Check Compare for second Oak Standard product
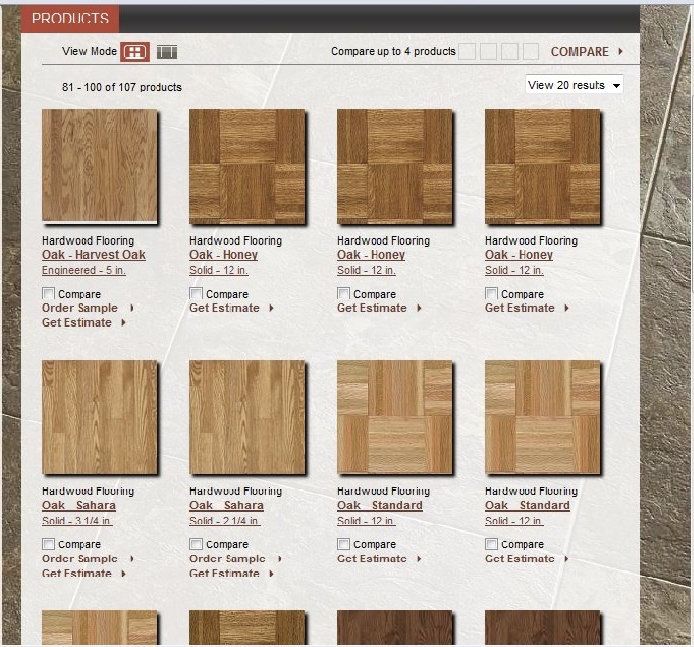 point(491,544)
